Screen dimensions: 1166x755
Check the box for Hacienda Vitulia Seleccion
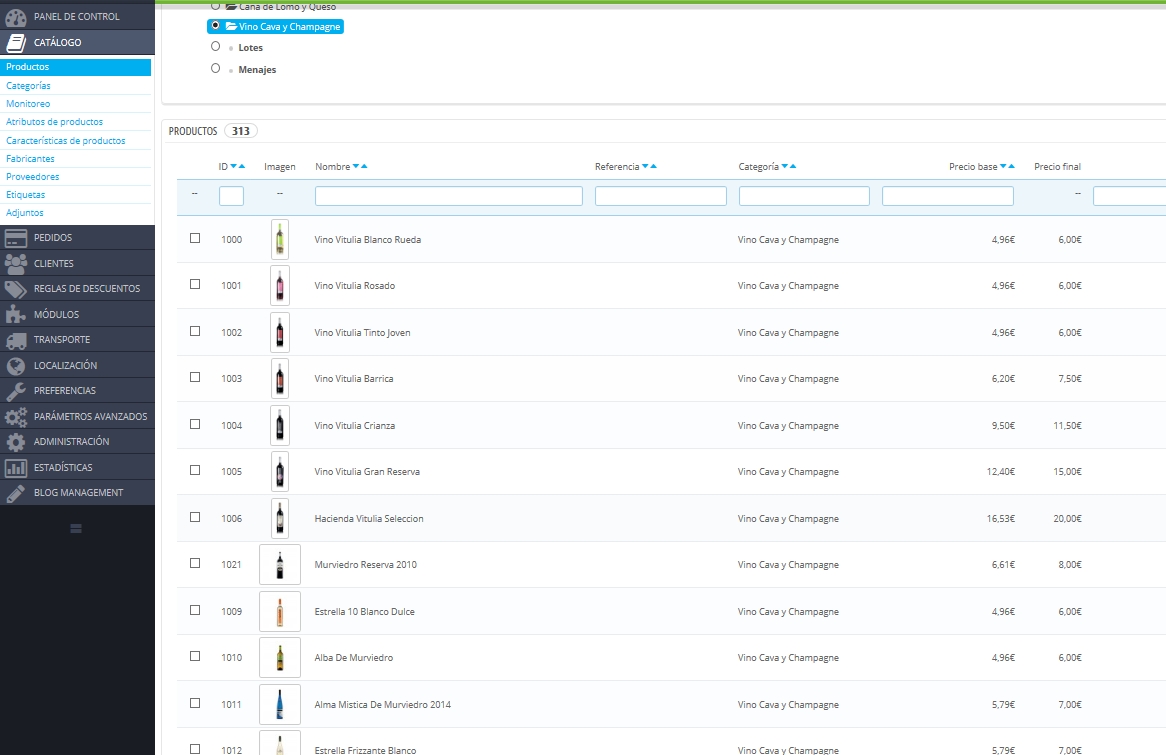tap(195, 517)
